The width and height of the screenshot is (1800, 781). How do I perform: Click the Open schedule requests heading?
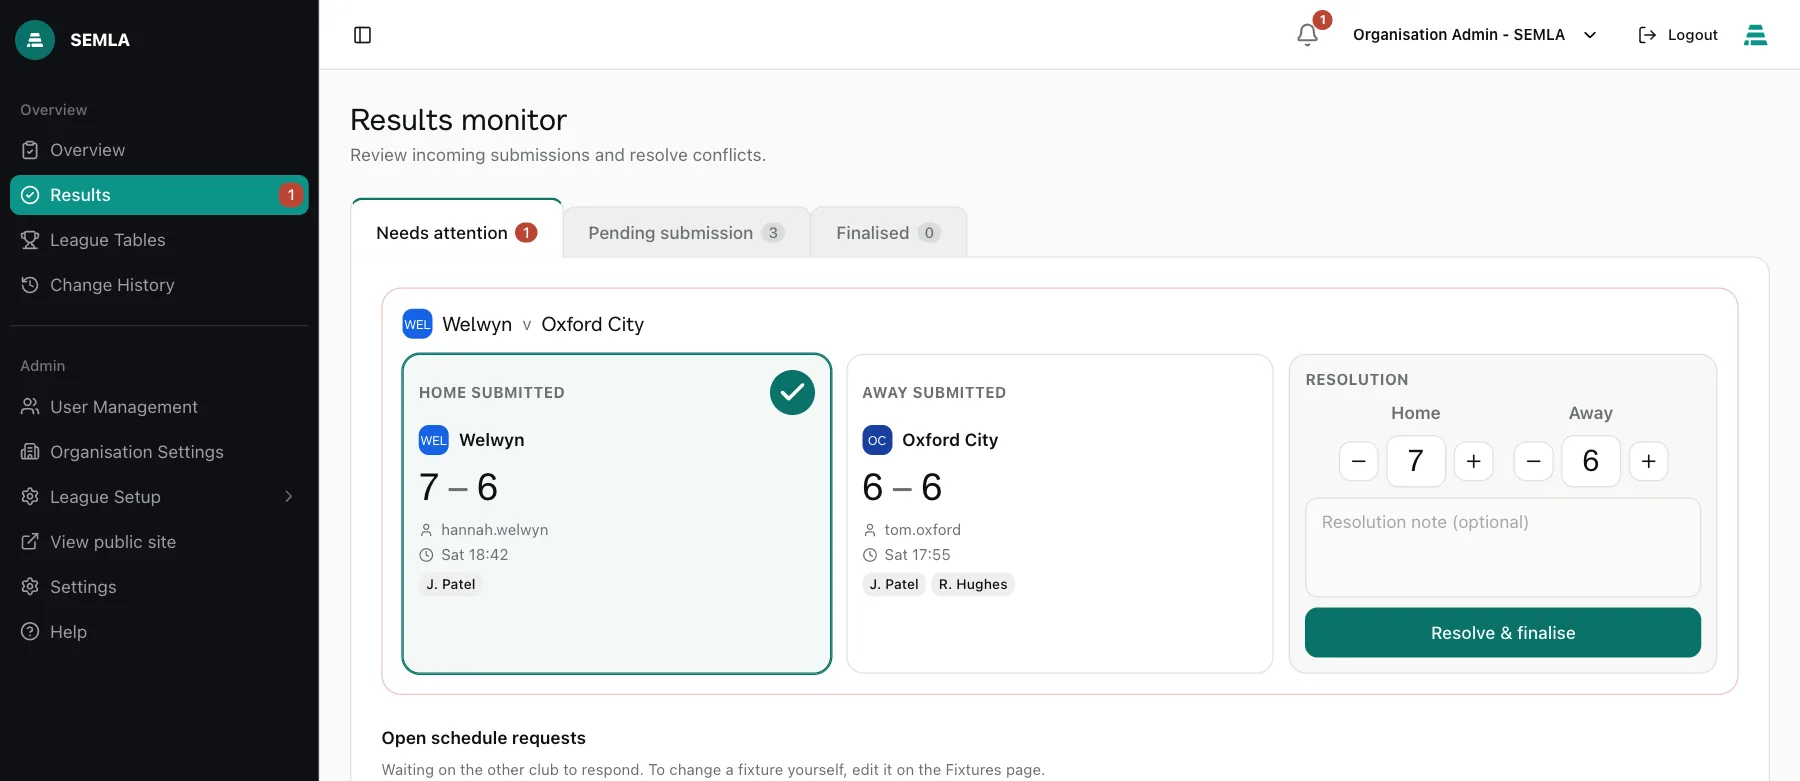point(483,738)
